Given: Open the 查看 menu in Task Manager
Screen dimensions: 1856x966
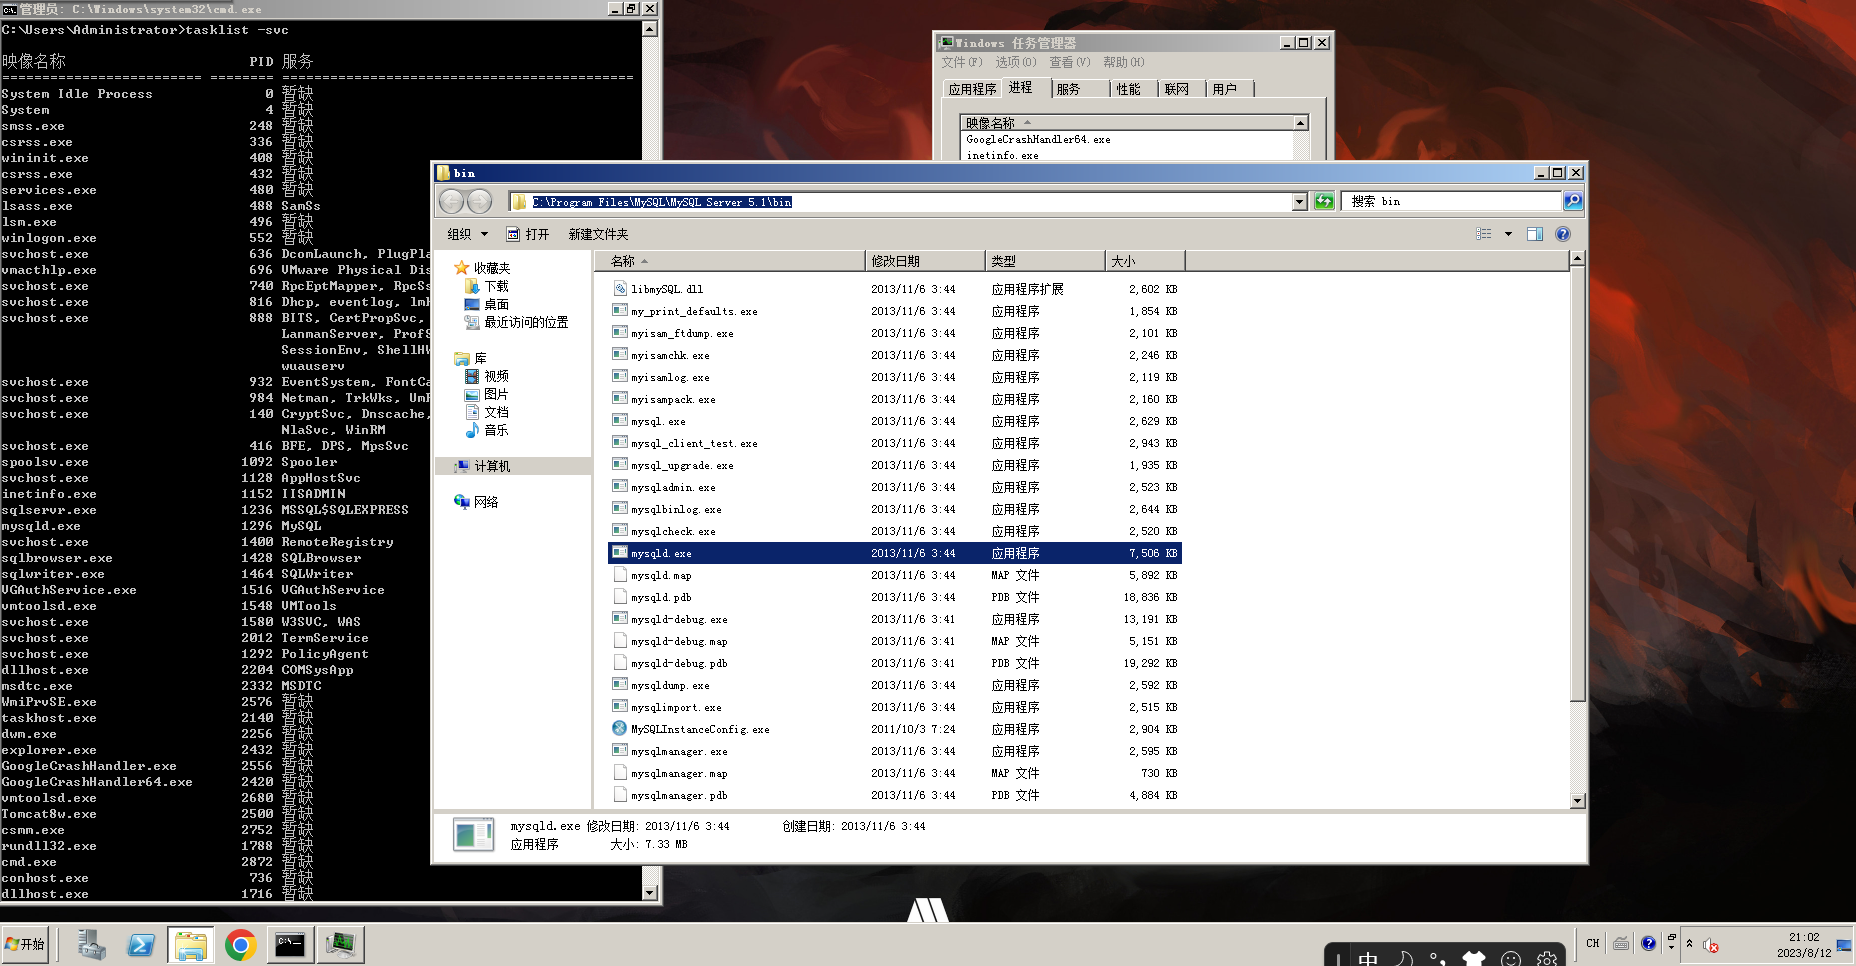Looking at the screenshot, I should point(1069,62).
